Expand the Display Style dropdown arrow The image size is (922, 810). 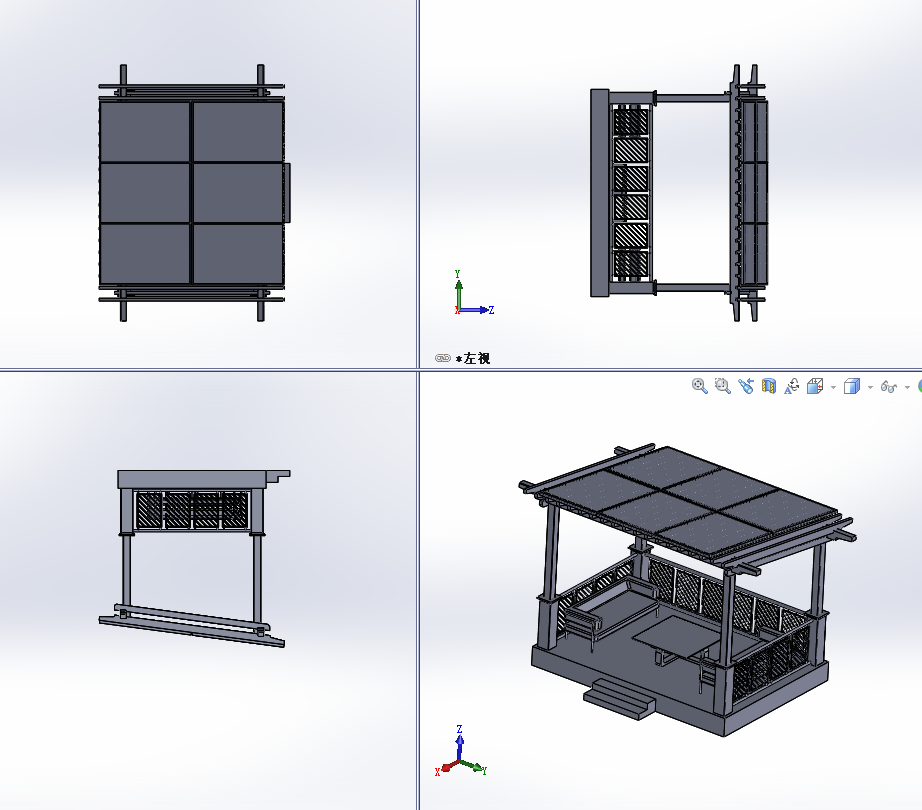pos(870,387)
